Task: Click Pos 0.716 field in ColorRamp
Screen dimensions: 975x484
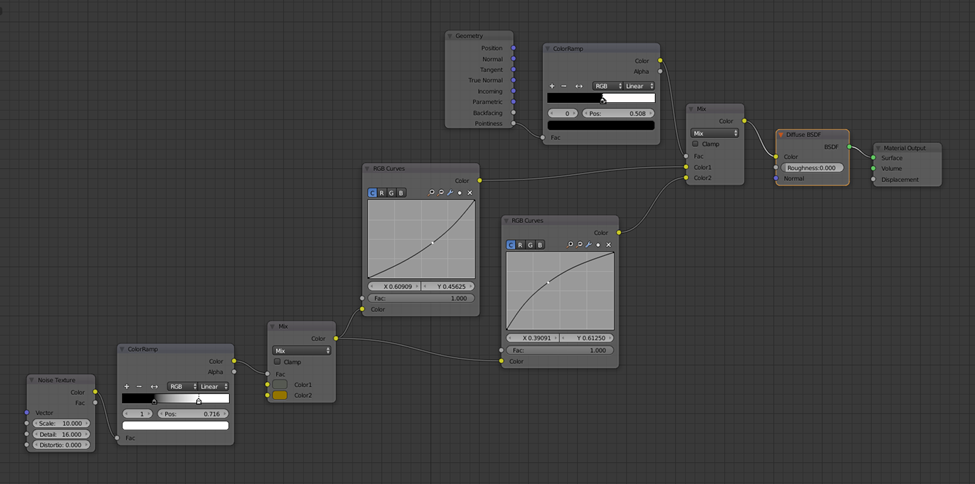Action: point(193,414)
